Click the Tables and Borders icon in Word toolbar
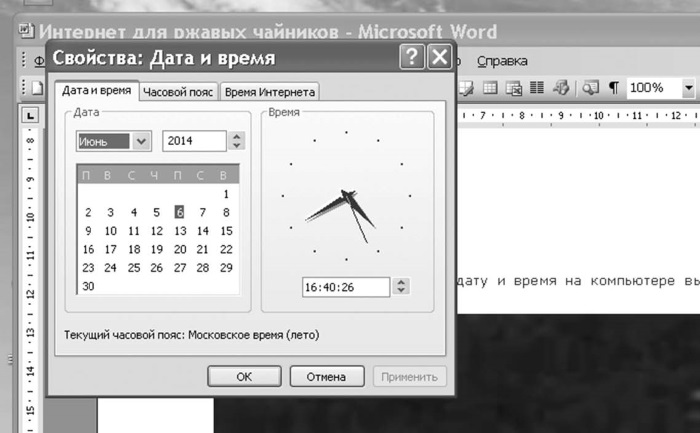The width and height of the screenshot is (700, 433). pos(466,88)
